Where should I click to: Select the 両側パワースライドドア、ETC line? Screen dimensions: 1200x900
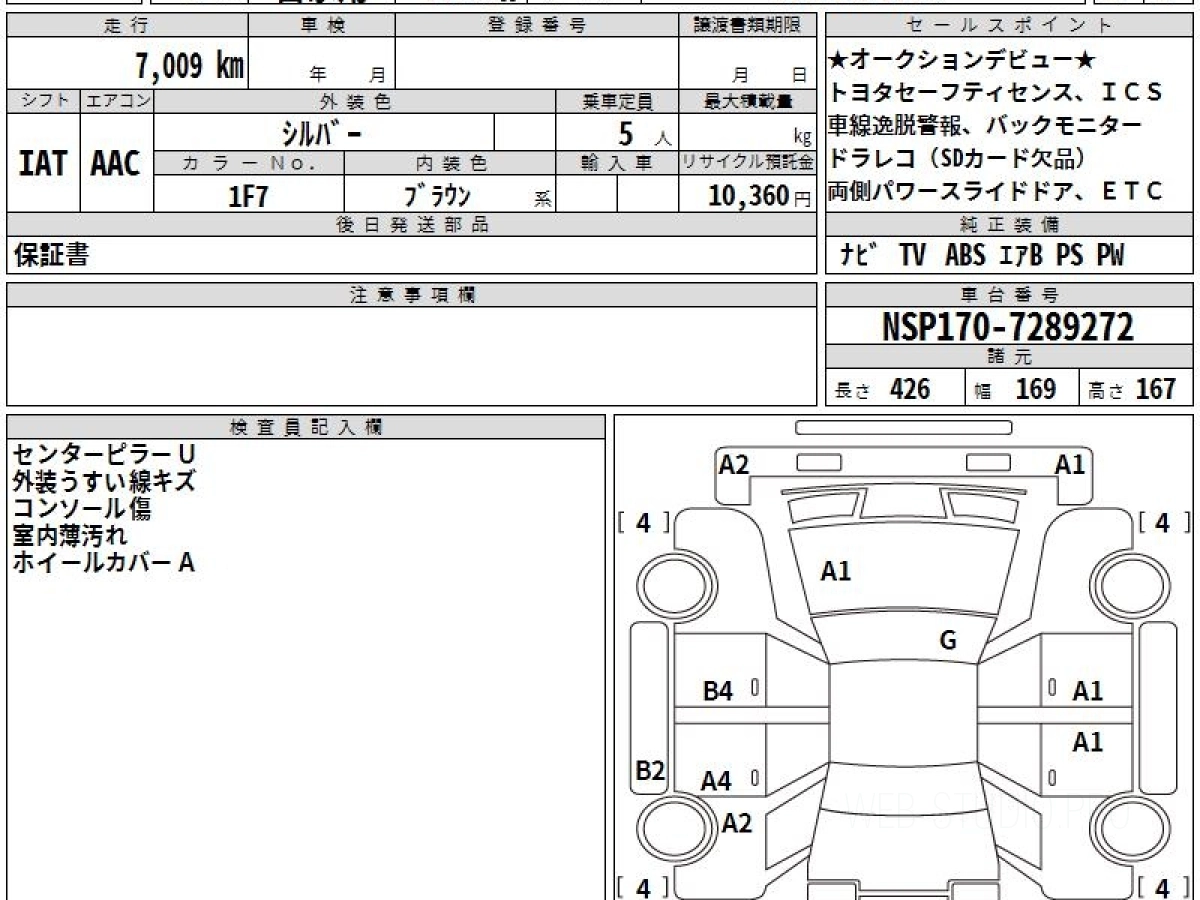pyautogui.click(x=996, y=191)
